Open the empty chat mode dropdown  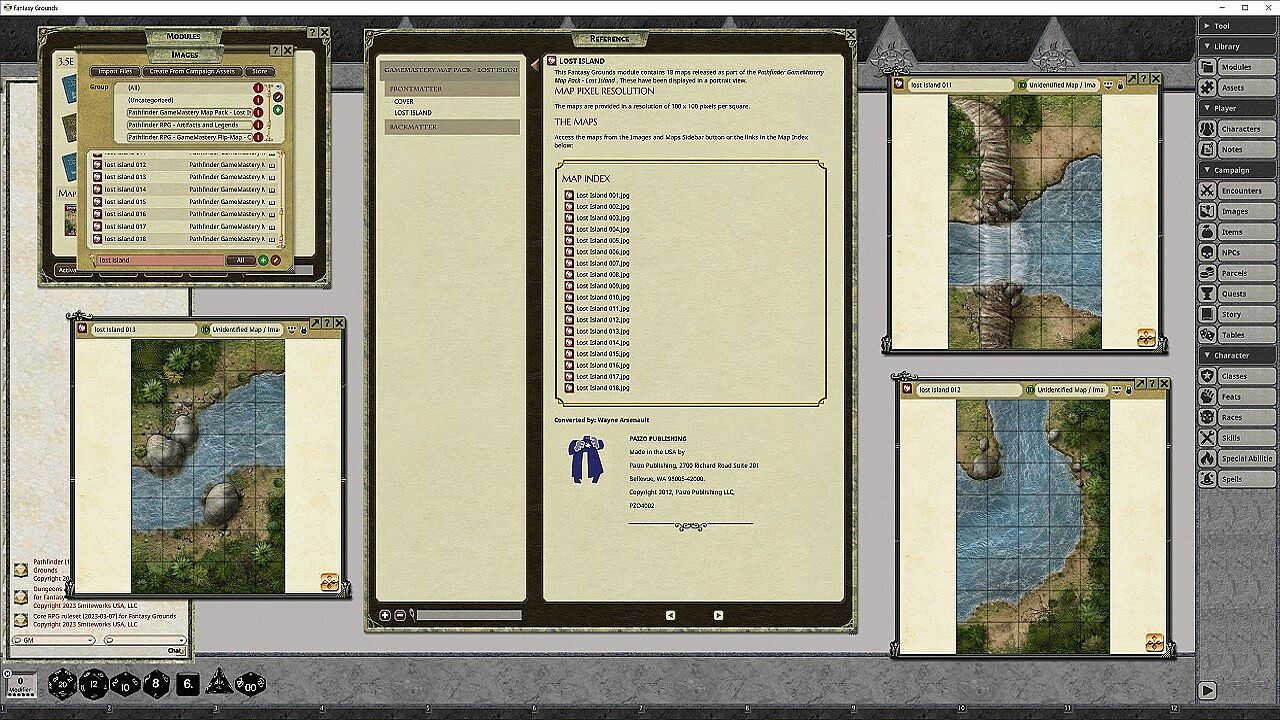pyautogui.click(x=145, y=640)
